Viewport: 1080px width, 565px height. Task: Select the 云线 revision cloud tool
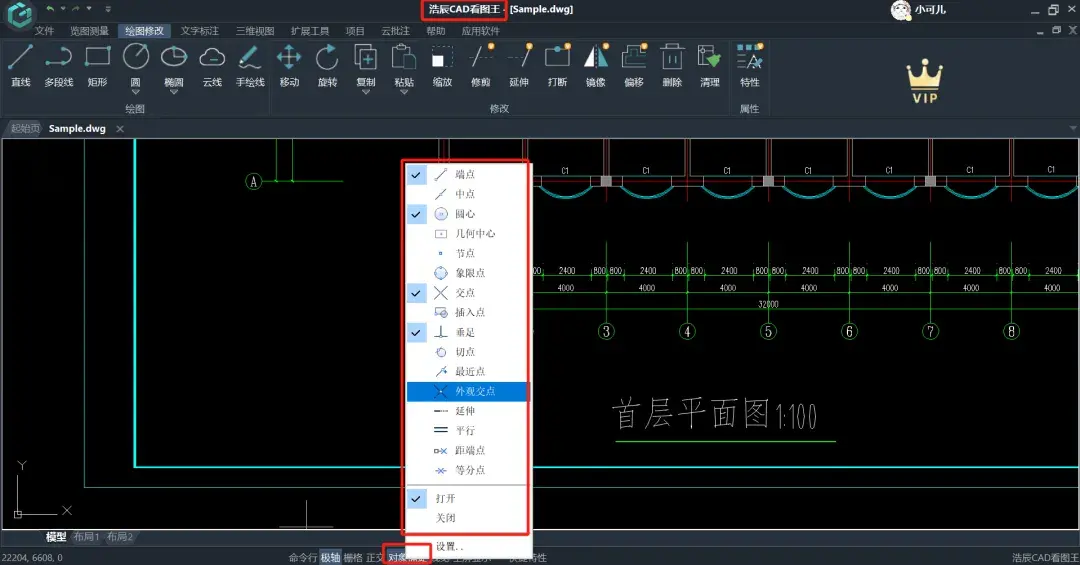click(x=212, y=66)
